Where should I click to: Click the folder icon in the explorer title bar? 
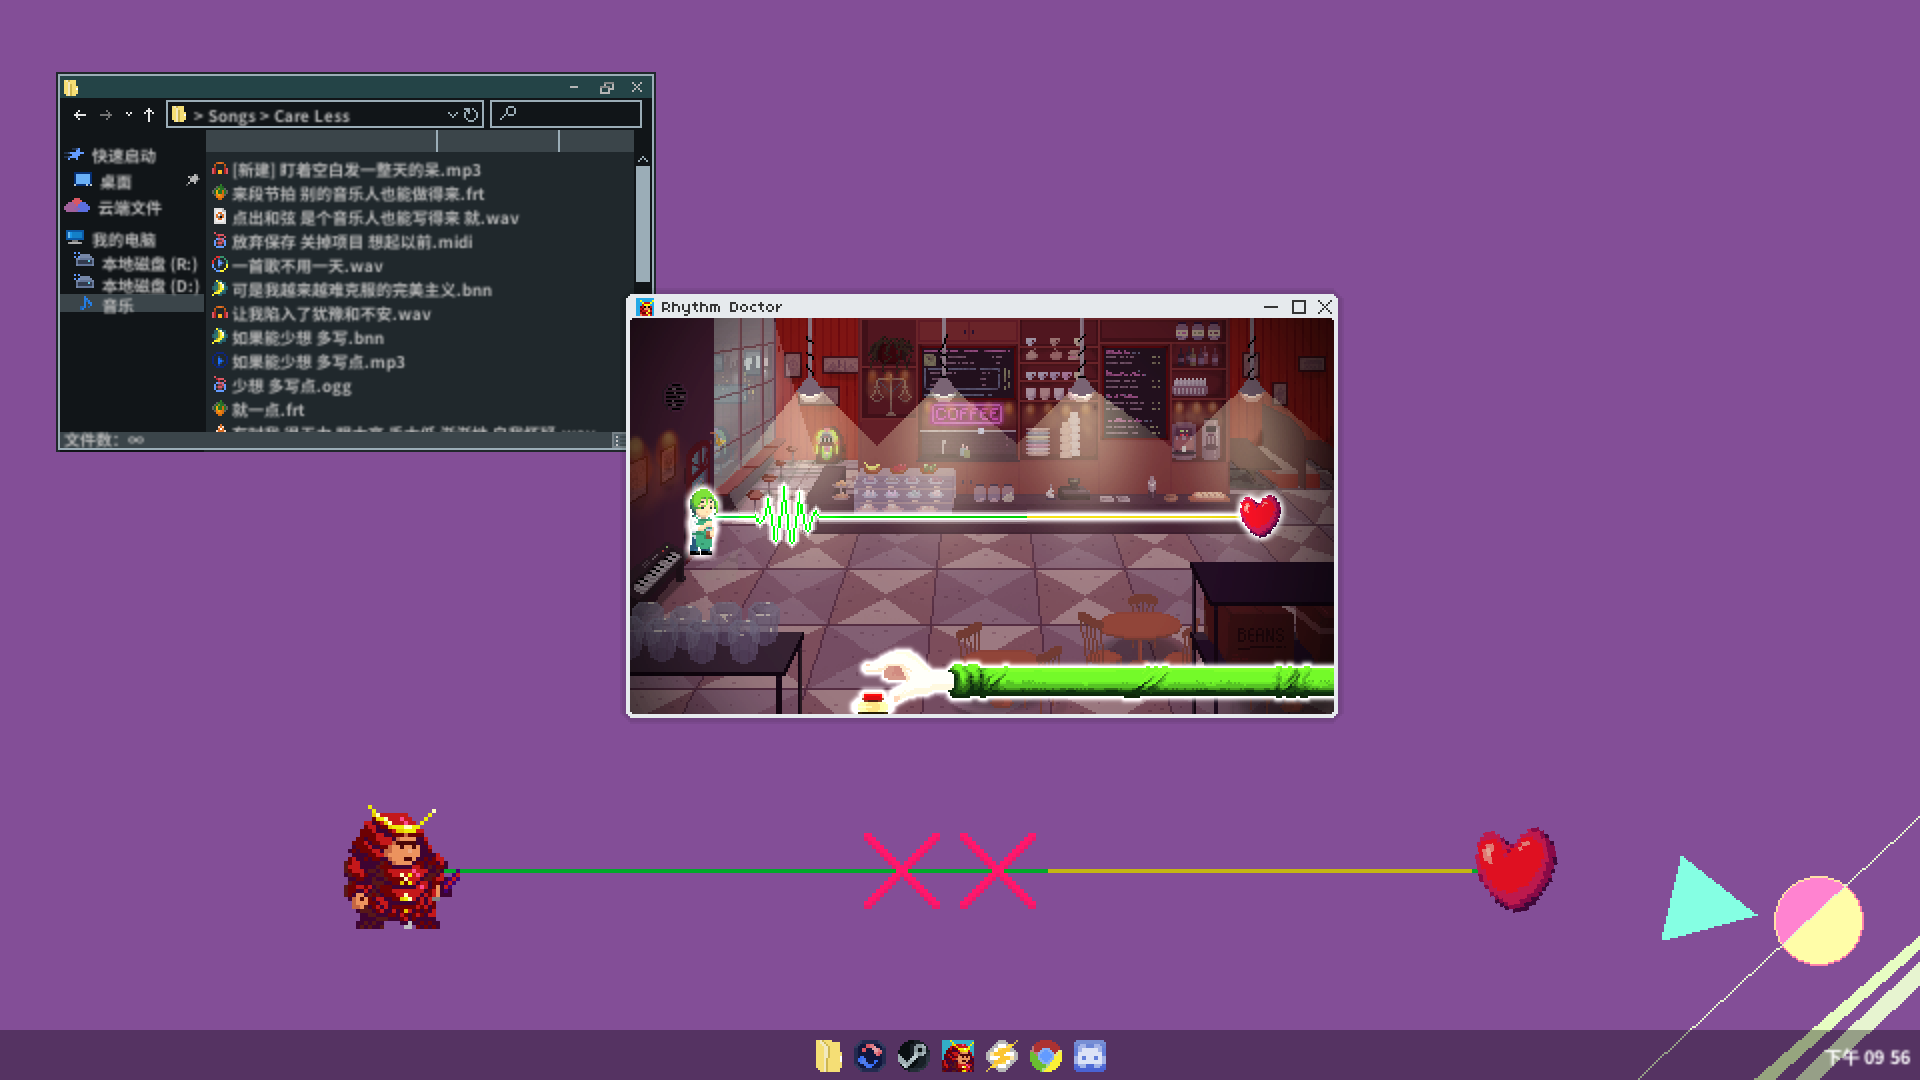coord(71,88)
